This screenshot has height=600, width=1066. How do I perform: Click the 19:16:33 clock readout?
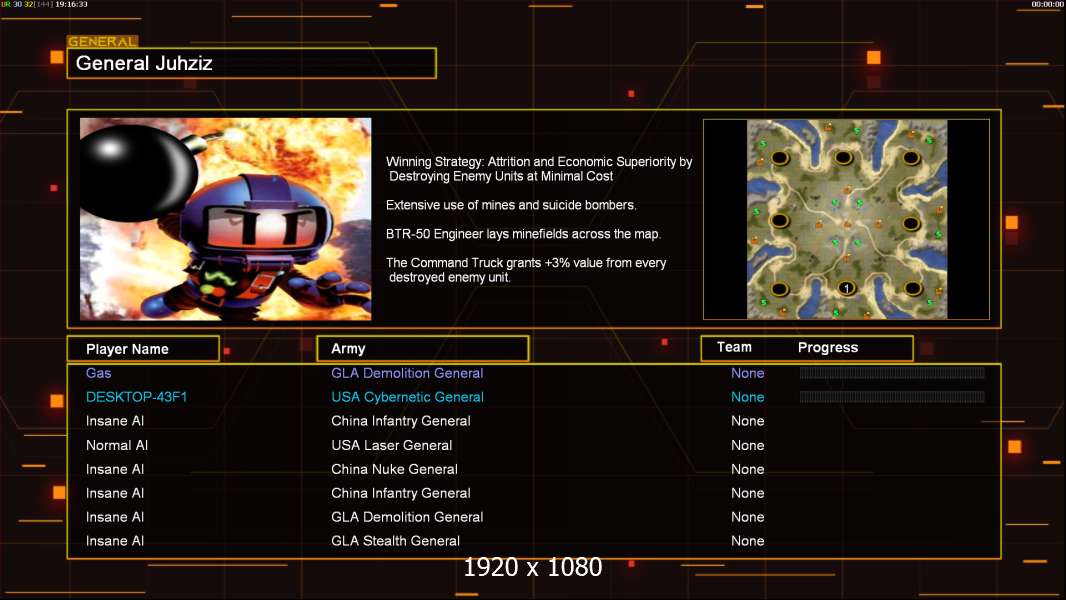click(x=71, y=4)
